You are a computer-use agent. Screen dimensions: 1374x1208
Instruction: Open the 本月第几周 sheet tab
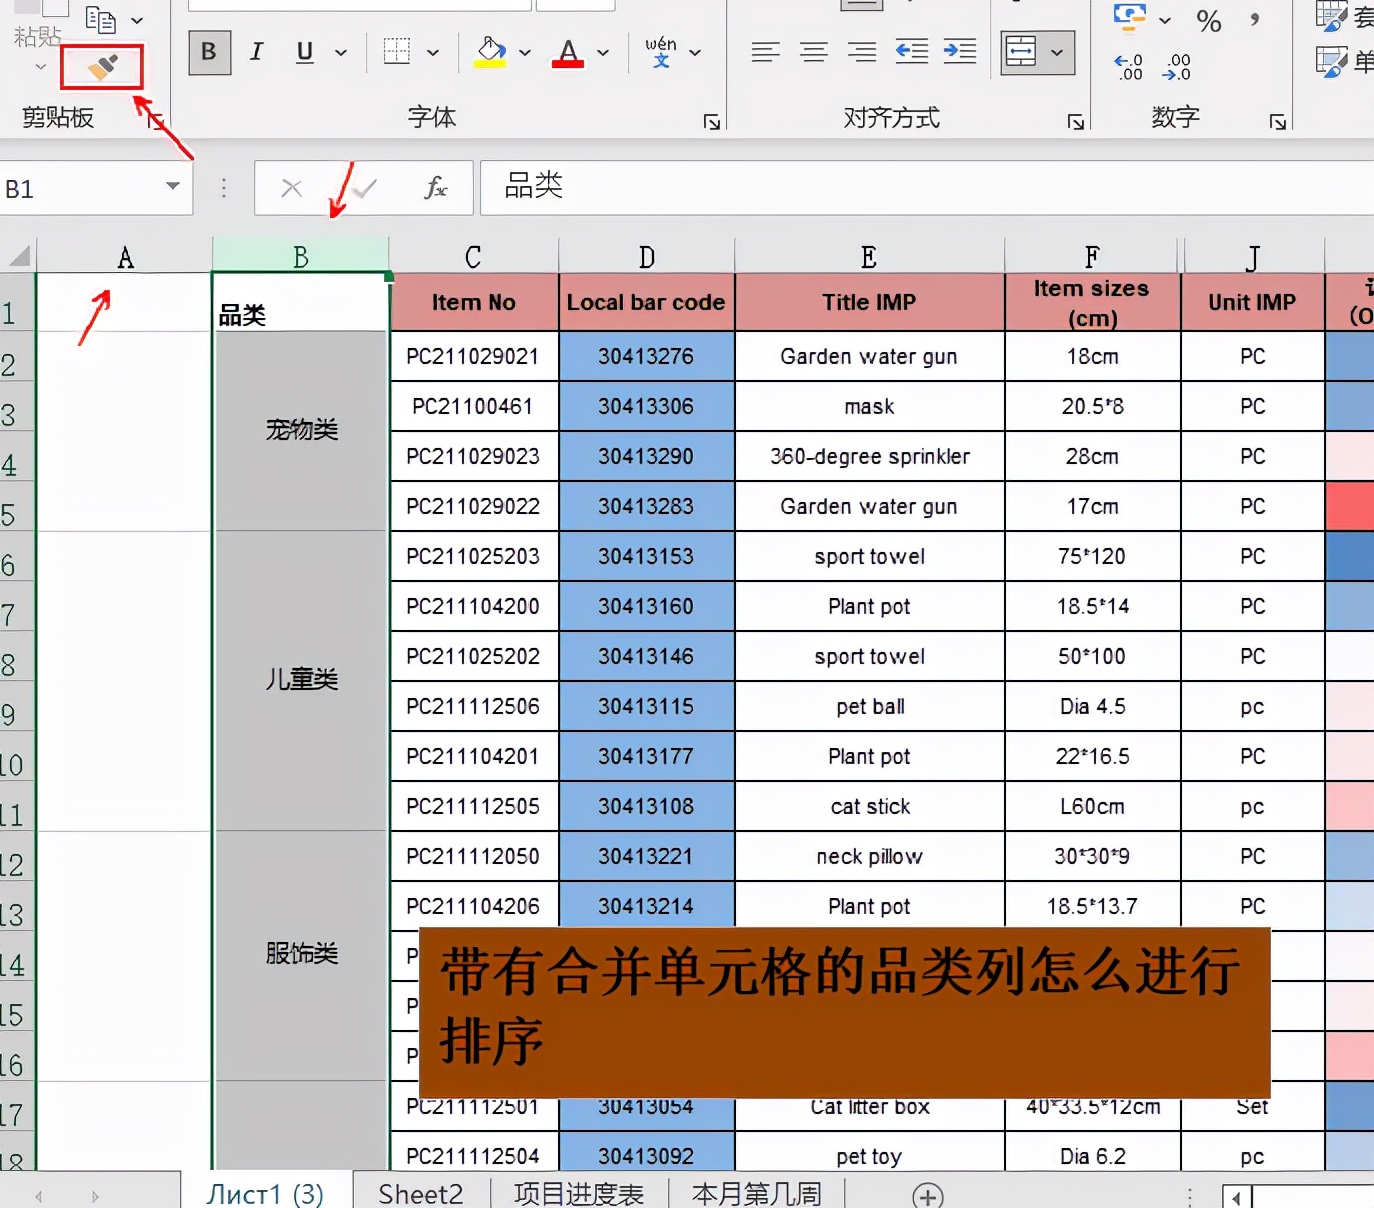pos(756,1193)
